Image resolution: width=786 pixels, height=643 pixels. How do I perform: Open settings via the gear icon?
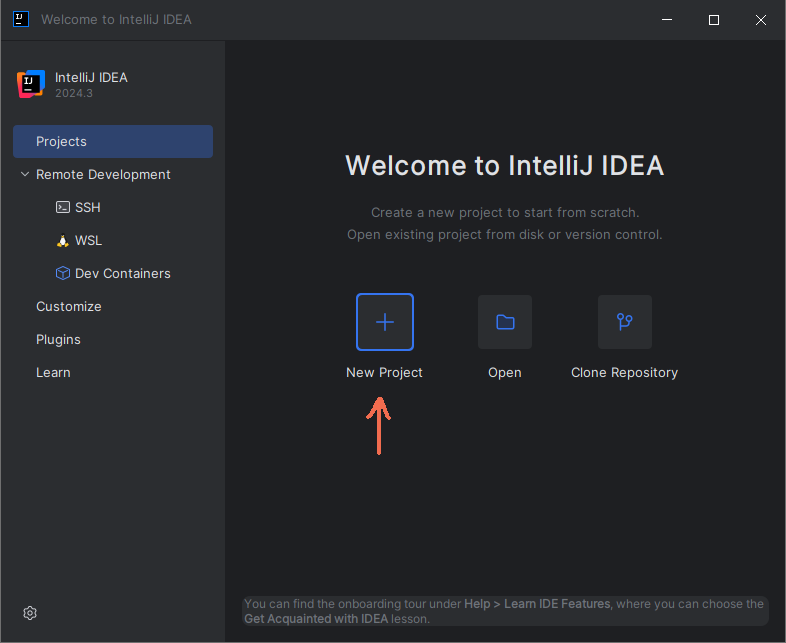coord(30,613)
